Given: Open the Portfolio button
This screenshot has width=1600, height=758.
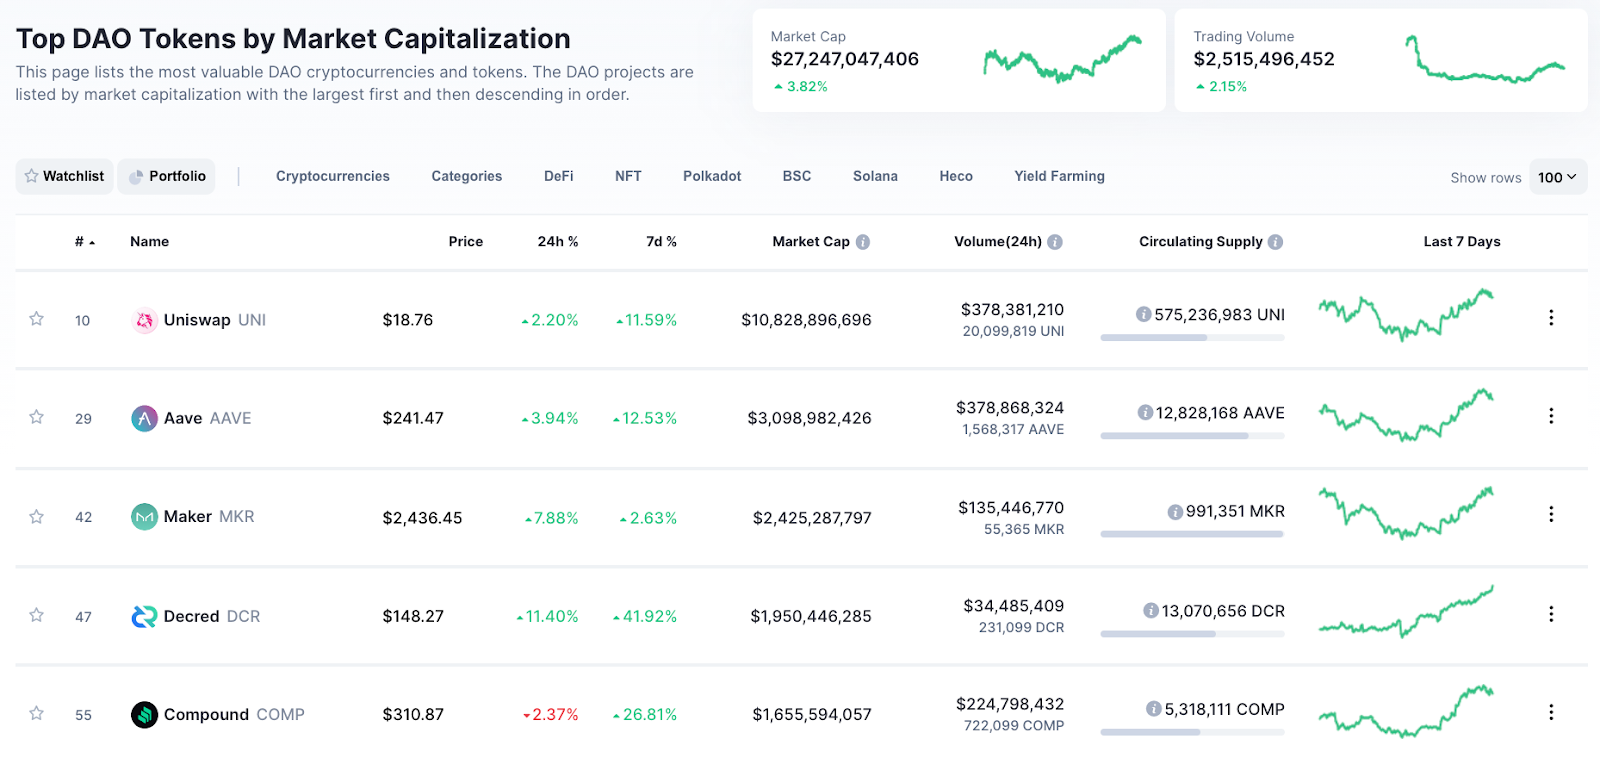Looking at the screenshot, I should pyautogui.click(x=166, y=176).
